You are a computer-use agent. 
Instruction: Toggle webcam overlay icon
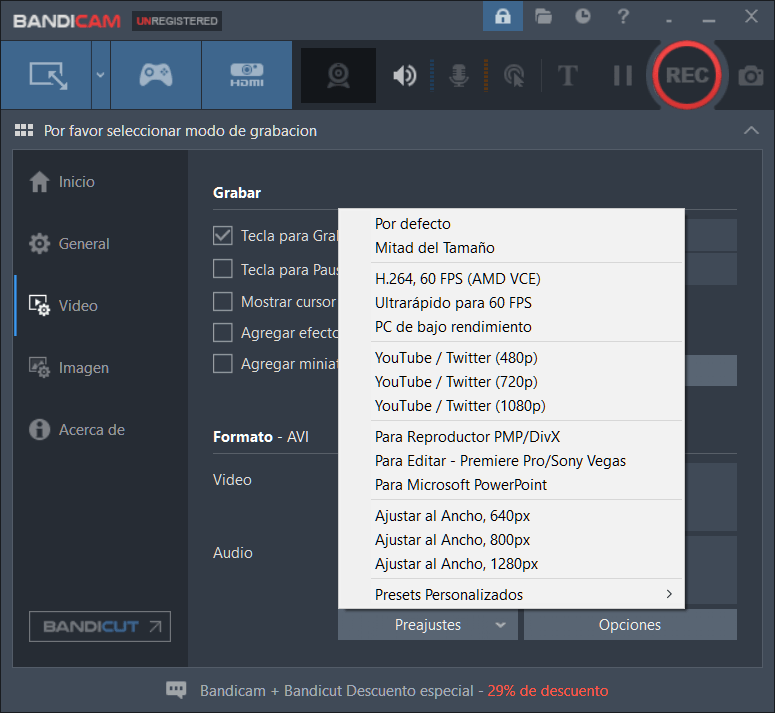tap(339, 76)
